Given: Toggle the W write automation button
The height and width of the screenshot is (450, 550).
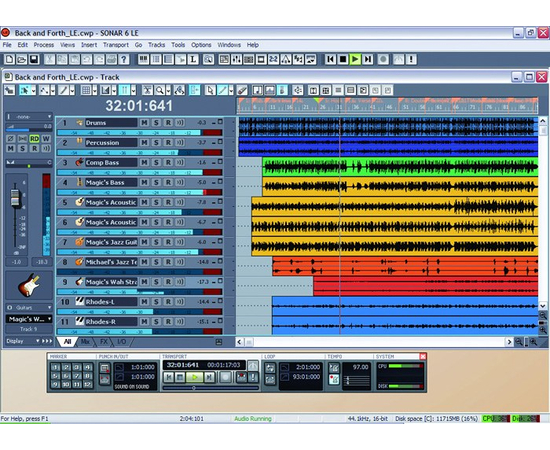Looking at the screenshot, I should coord(46,139).
